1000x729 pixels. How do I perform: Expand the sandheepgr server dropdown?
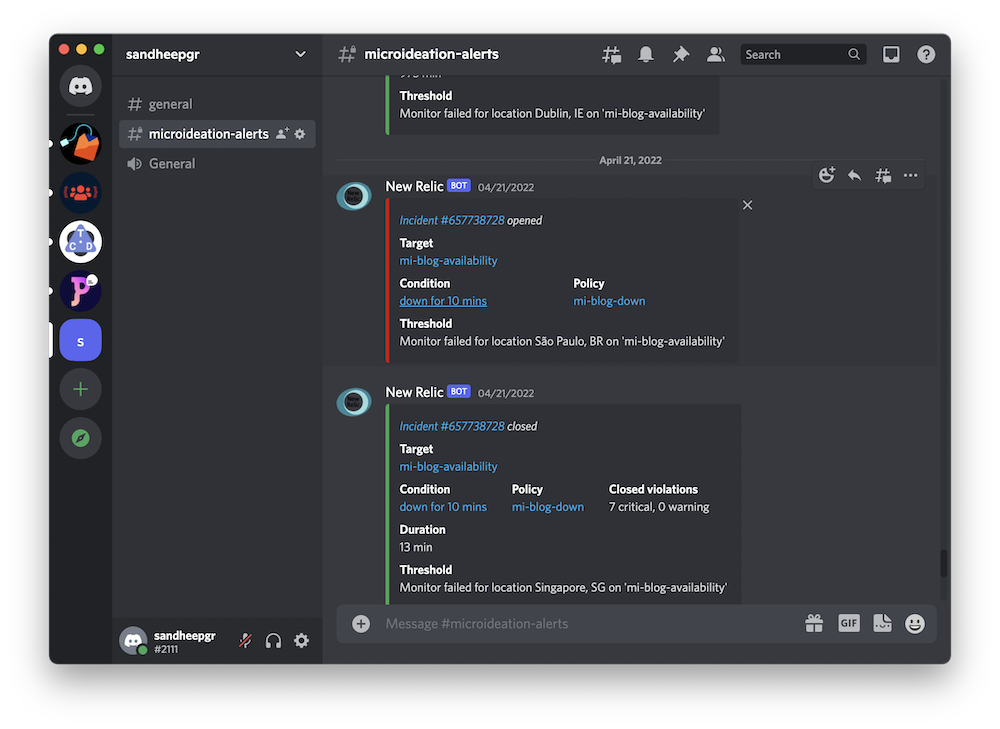tap(300, 54)
